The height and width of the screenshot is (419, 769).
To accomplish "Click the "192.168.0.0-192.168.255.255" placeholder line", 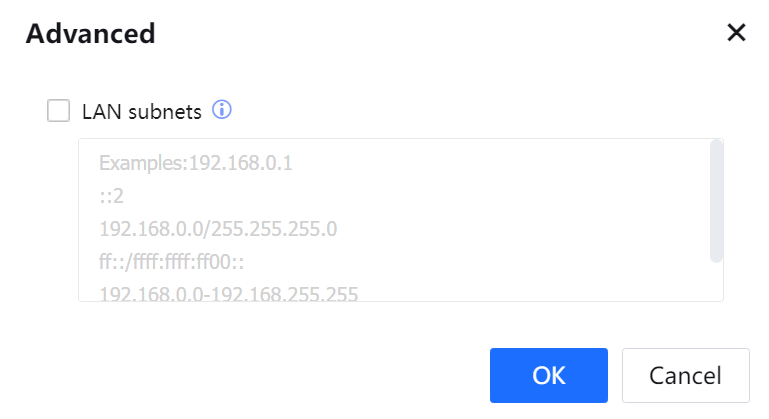I will point(228,293).
